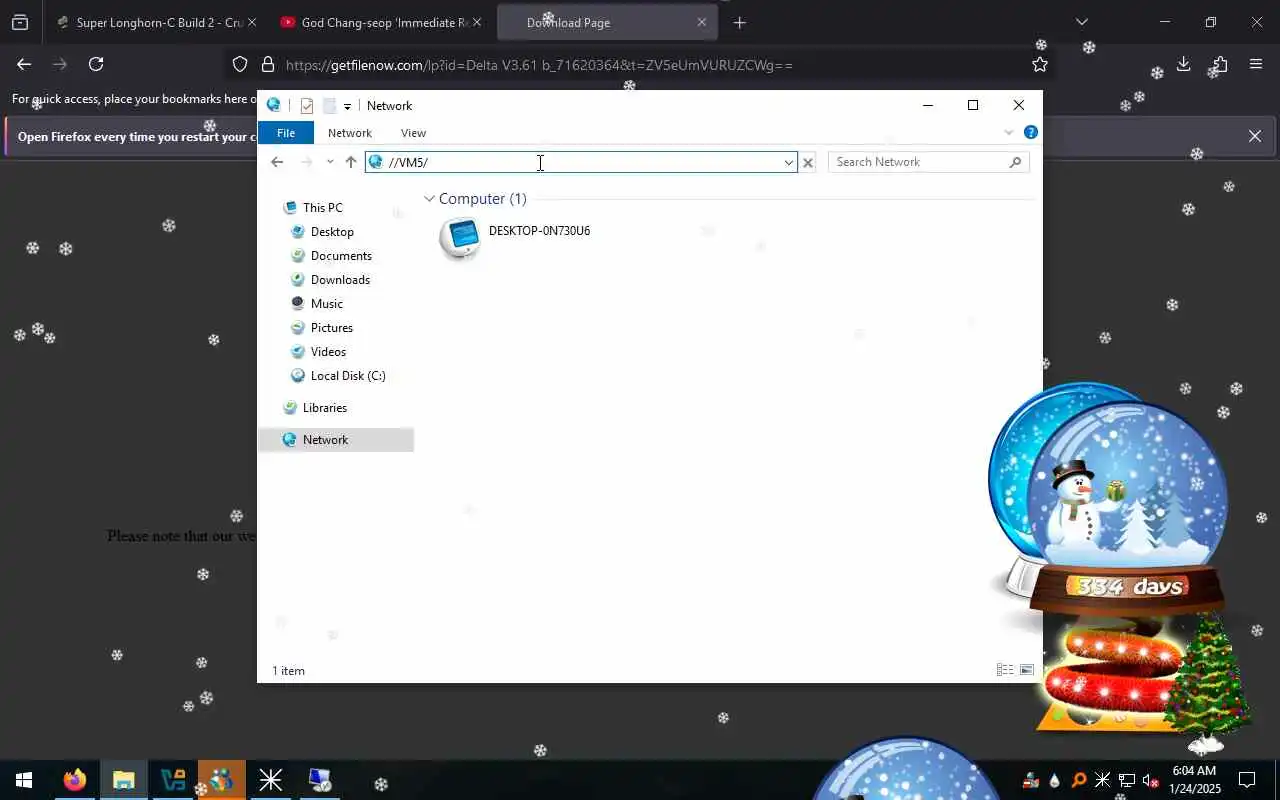The height and width of the screenshot is (800, 1280).
Task: Select Libraries in navigation pane
Action: pyautogui.click(x=324, y=408)
